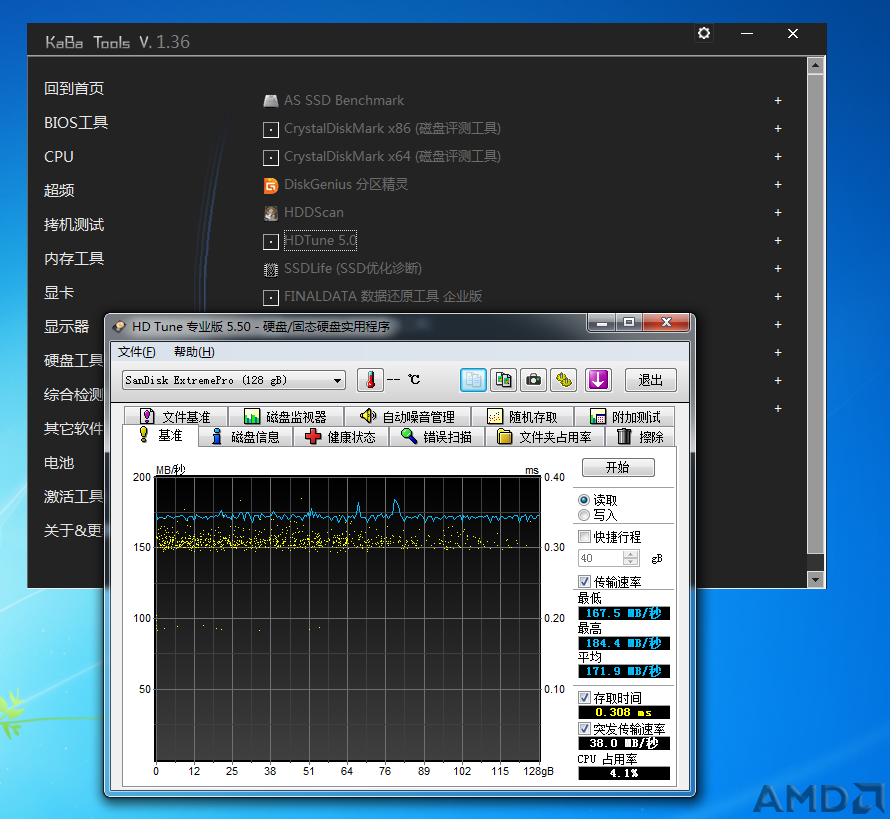Screen dimensions: 890x819
Task: Toggle the 传输速率 checkbox
Action: point(584,581)
